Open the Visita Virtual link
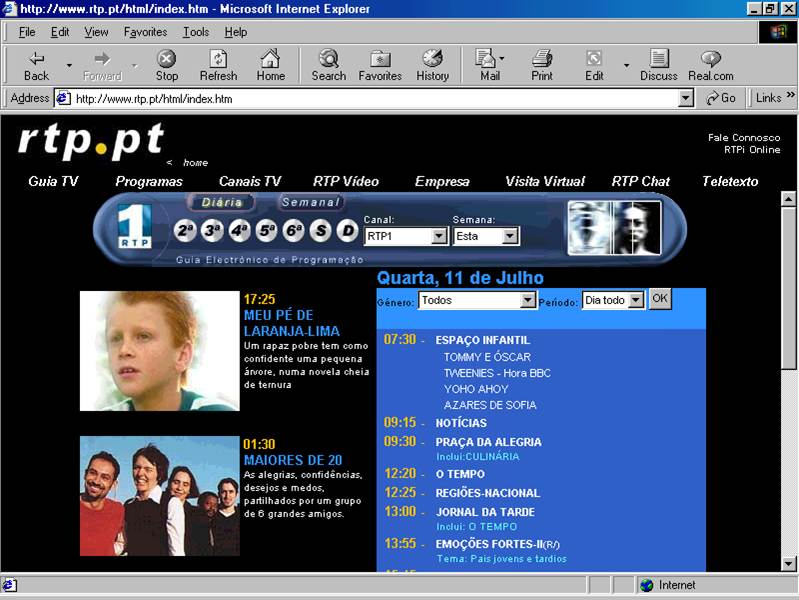 point(545,181)
